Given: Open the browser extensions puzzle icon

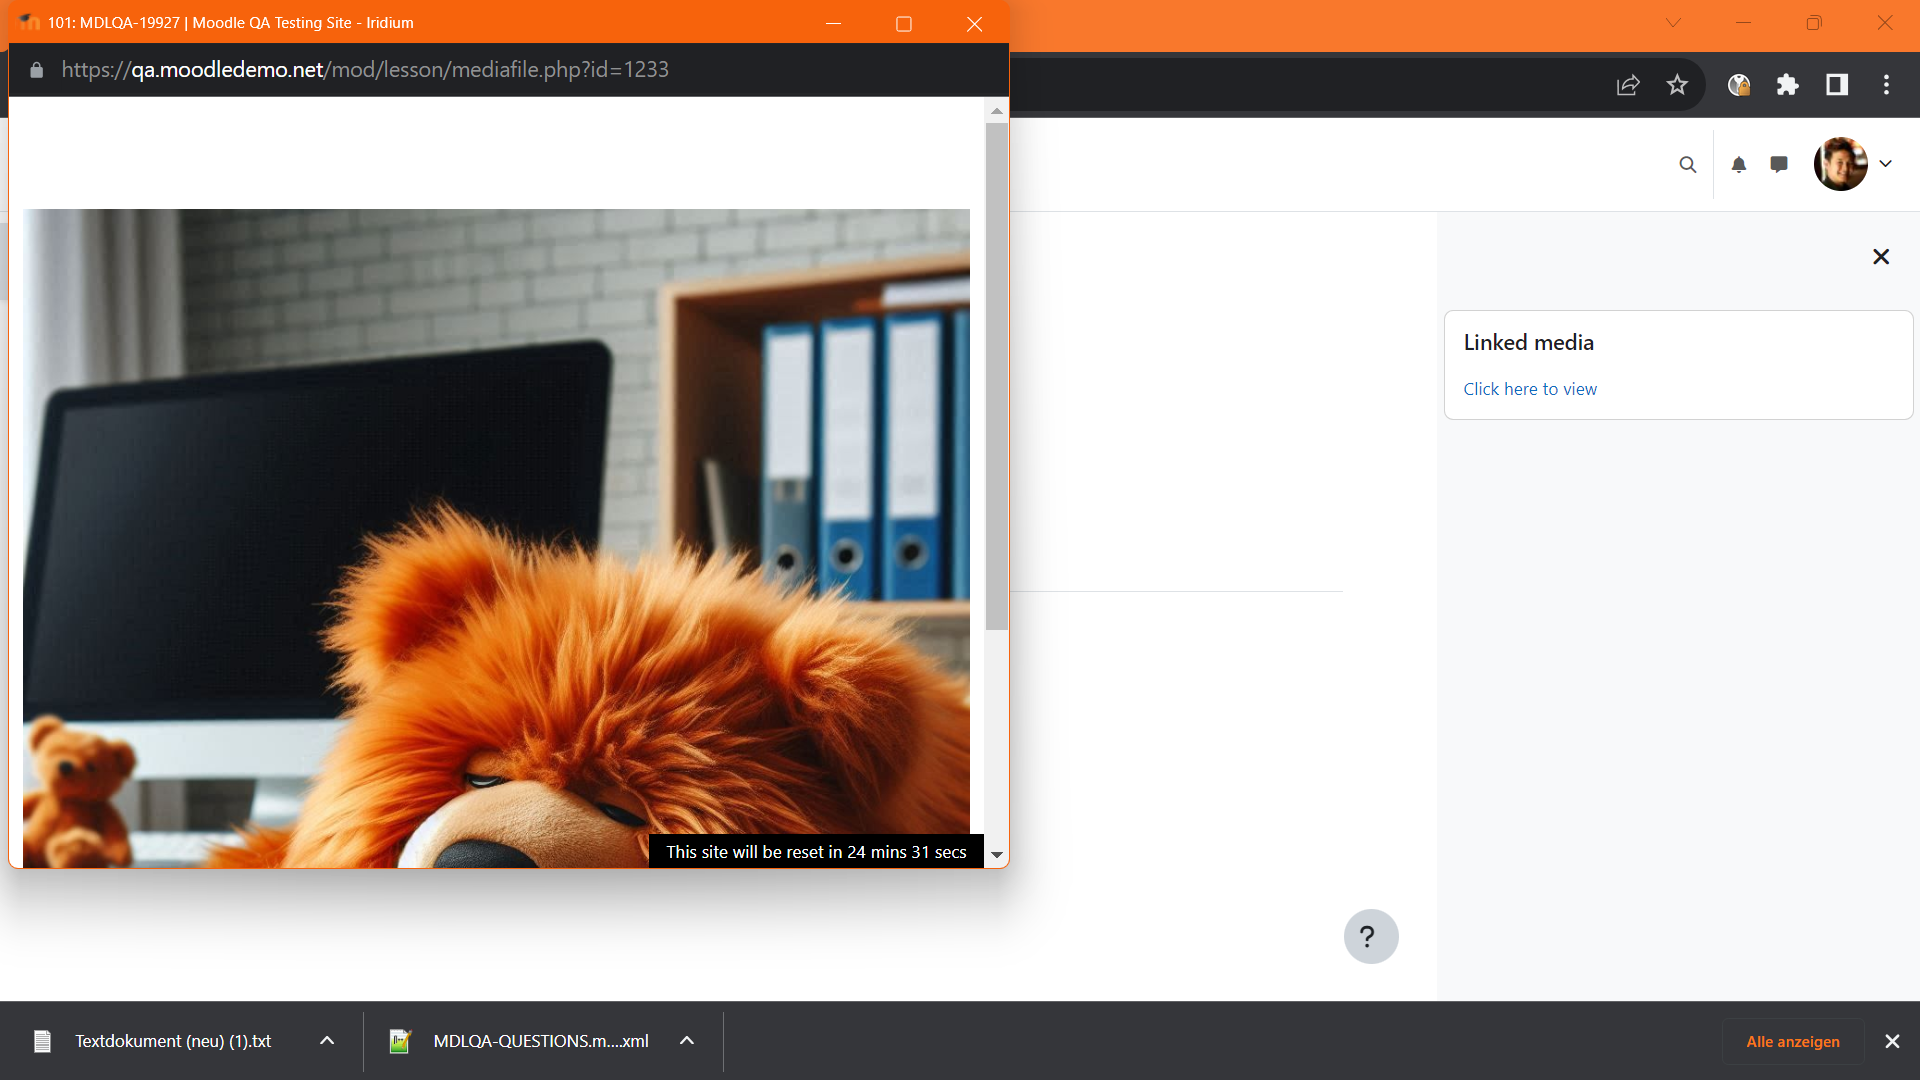Looking at the screenshot, I should pos(1788,85).
